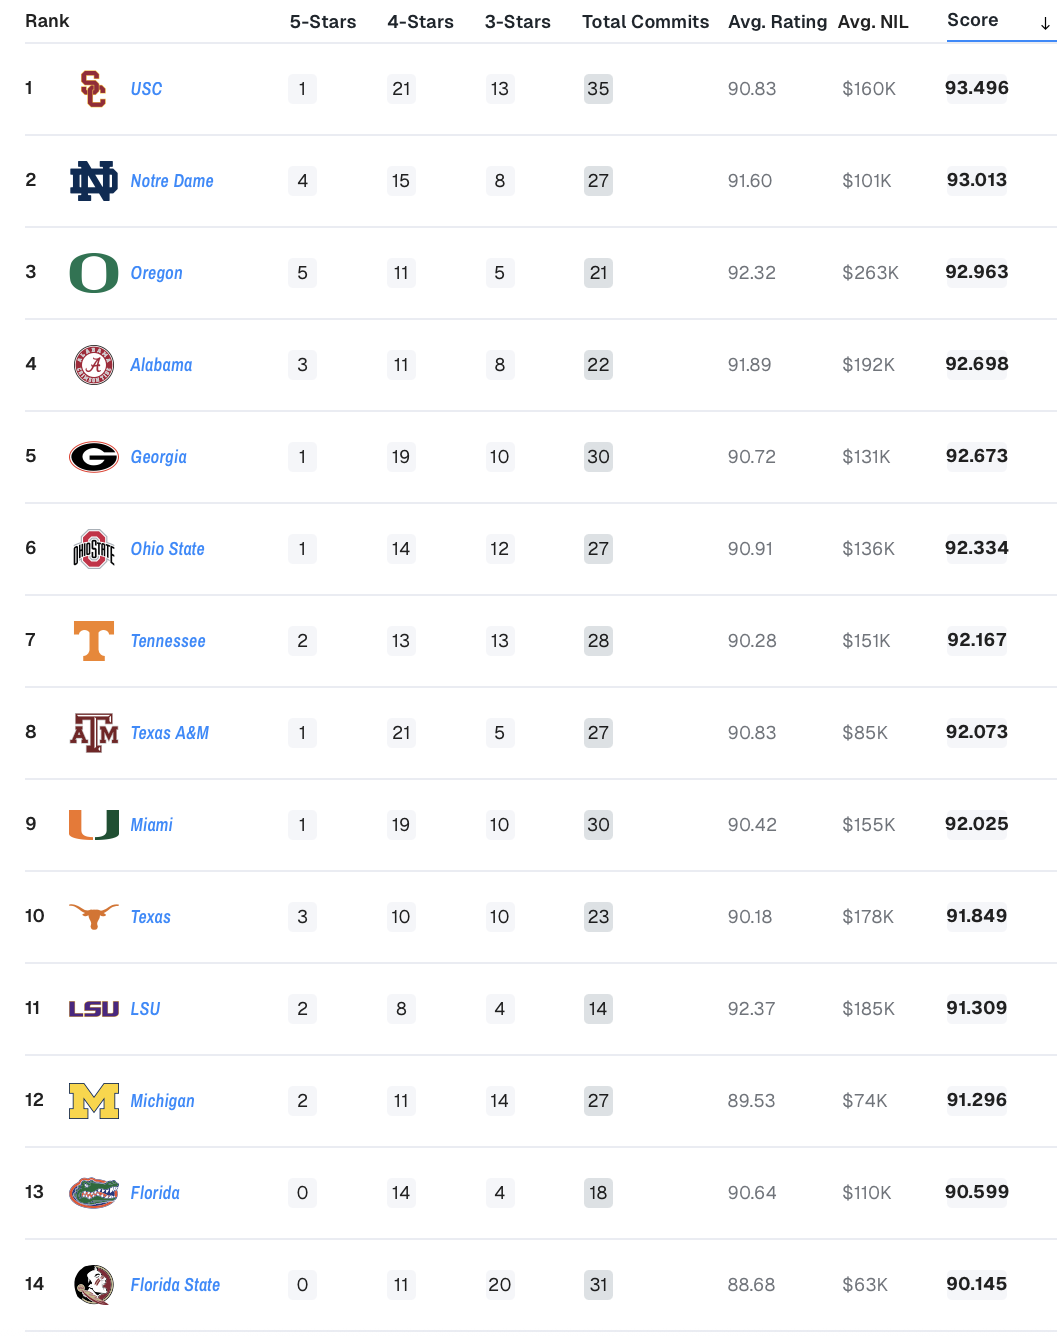Click the Georgia Bulldogs G logo

click(x=94, y=457)
